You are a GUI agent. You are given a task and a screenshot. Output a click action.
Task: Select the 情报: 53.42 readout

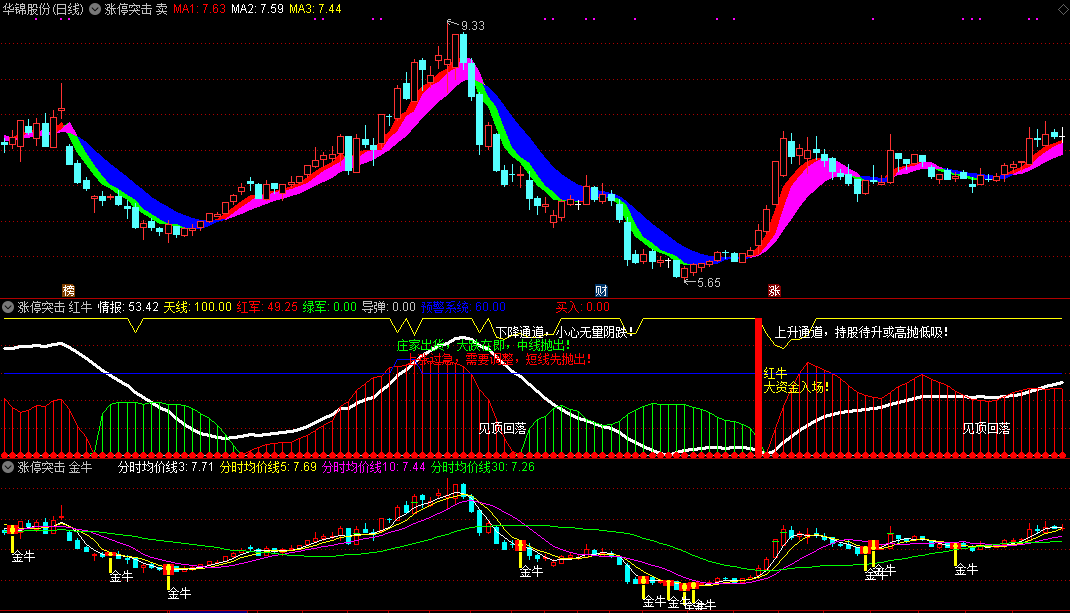[128, 307]
